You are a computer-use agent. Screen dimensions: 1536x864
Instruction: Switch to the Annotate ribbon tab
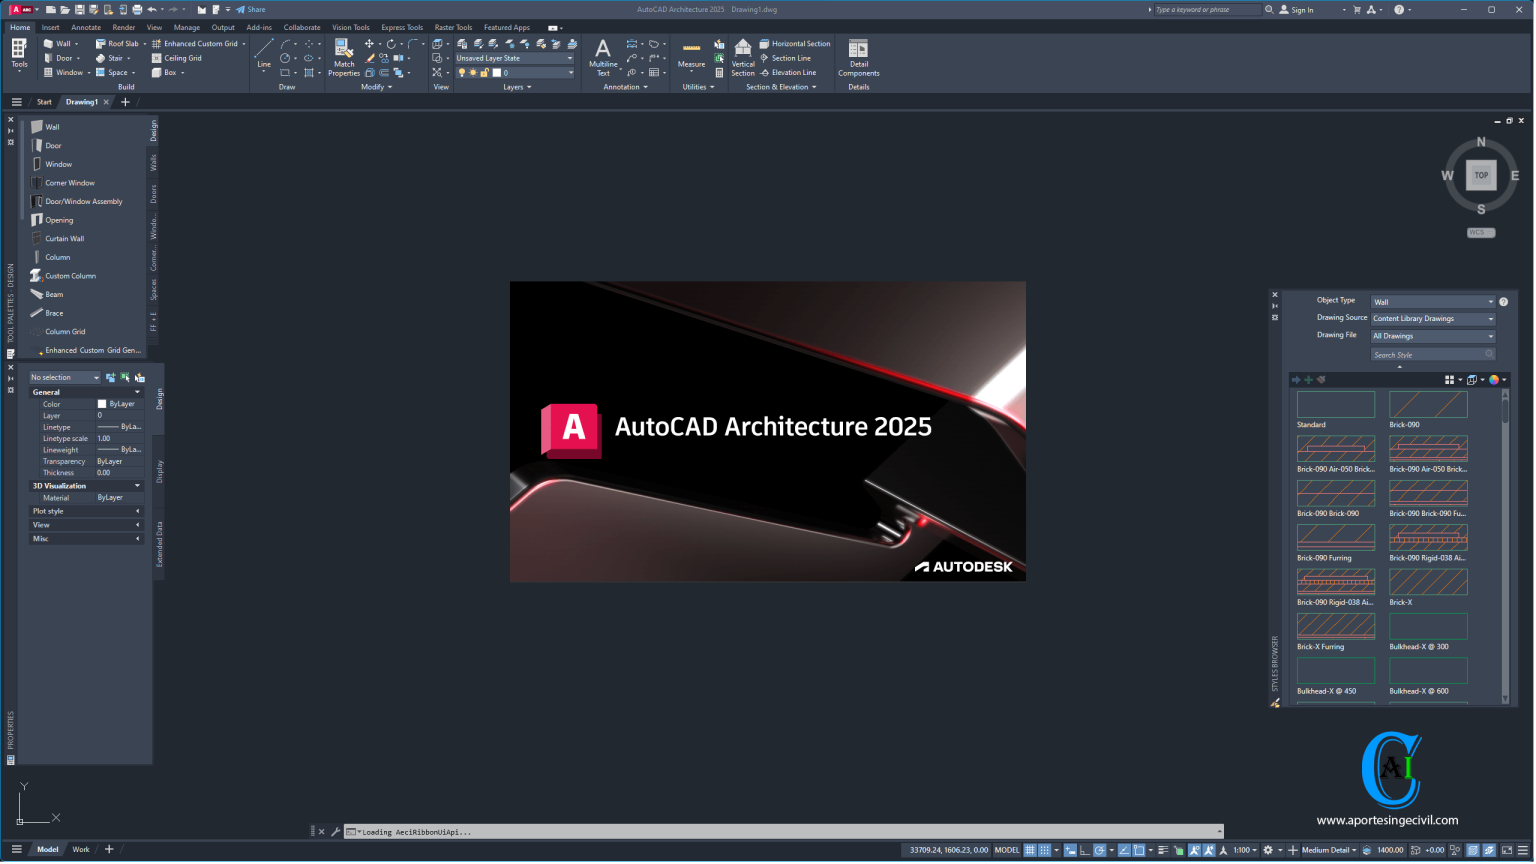86,27
